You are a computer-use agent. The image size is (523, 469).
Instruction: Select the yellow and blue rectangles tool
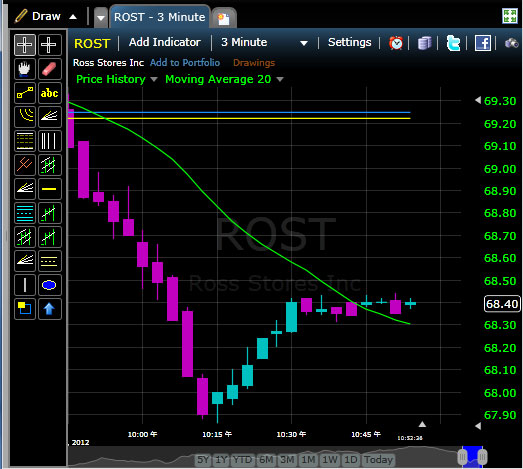25,309
